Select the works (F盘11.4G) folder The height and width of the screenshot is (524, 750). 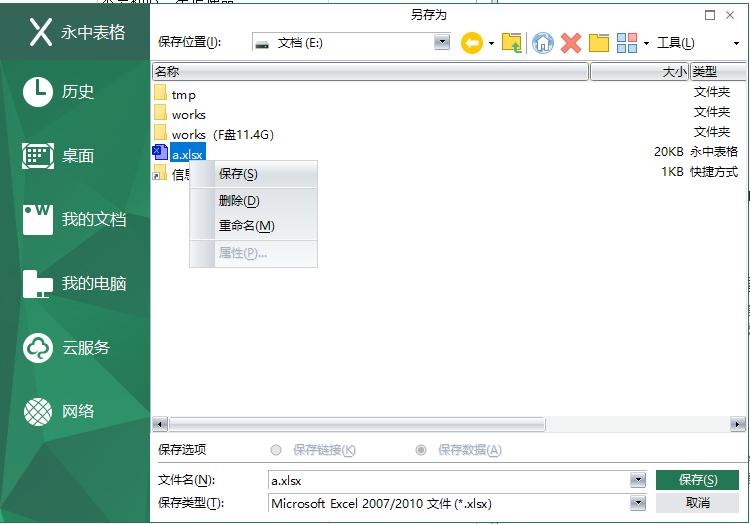(x=222, y=135)
